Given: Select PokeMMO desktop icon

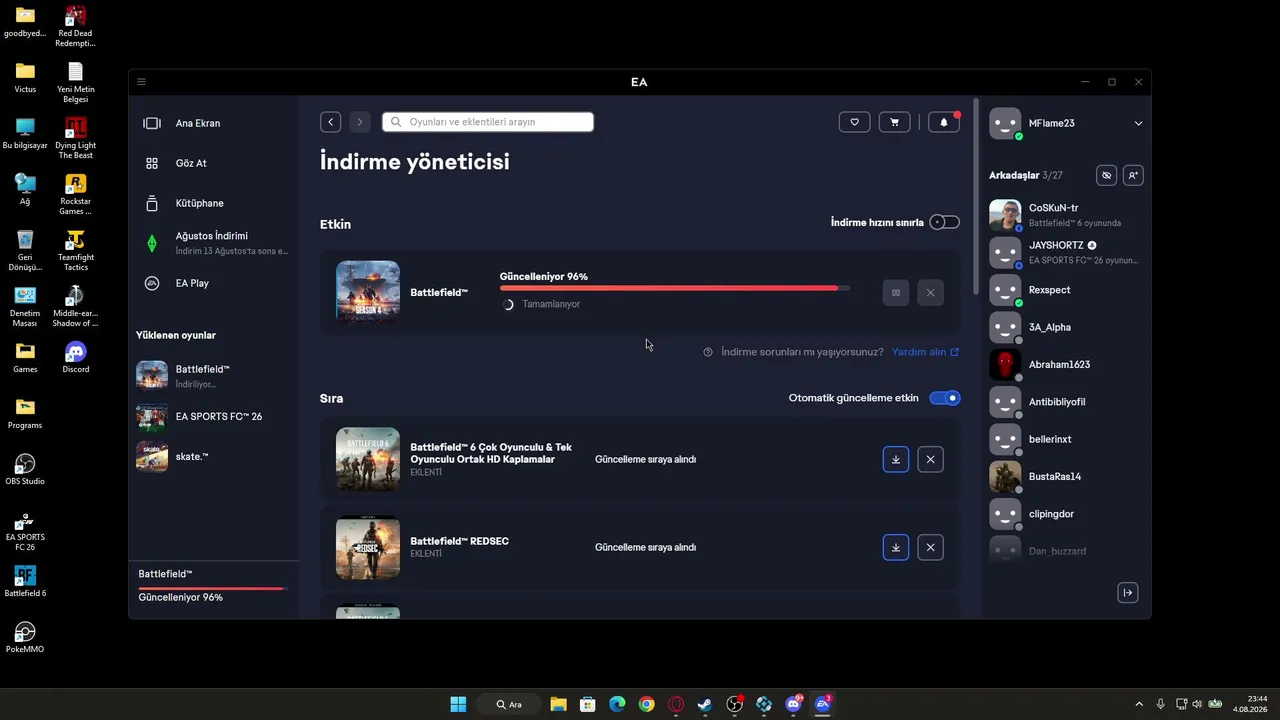Looking at the screenshot, I should (x=25, y=637).
